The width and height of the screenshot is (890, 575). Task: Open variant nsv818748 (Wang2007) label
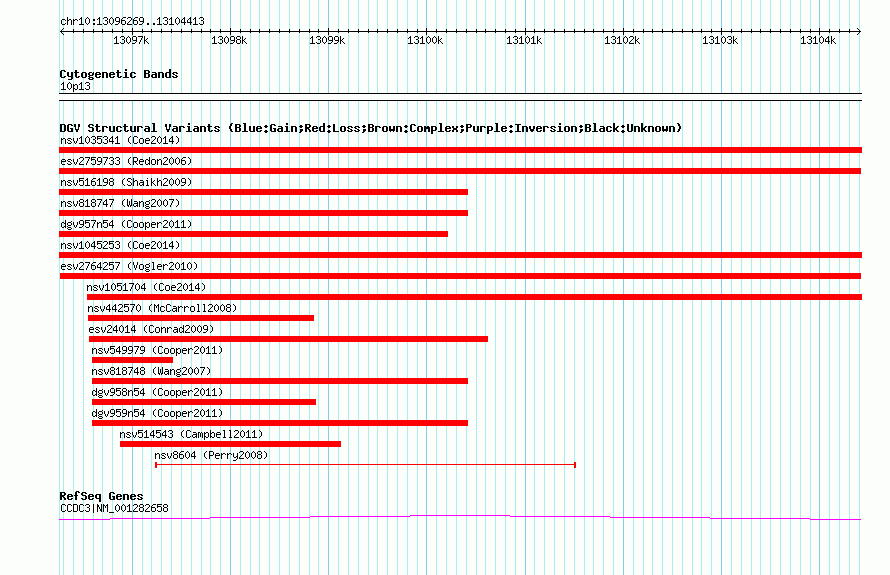[x=152, y=371]
